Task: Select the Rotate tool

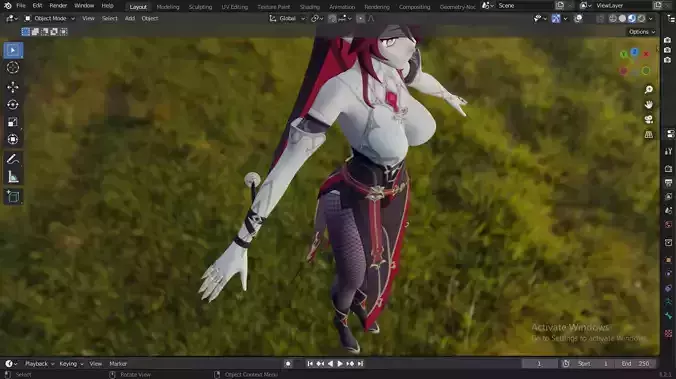Action: (13, 104)
